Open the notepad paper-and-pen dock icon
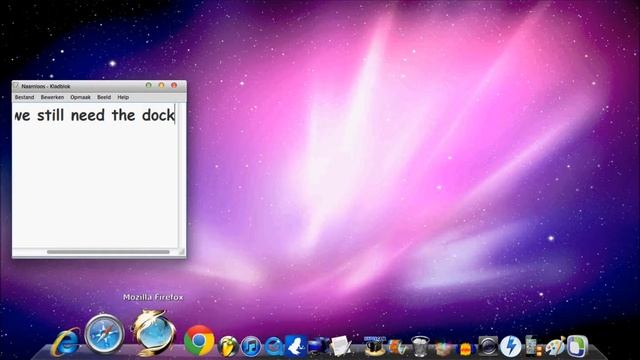Screen dimensions: 640x360 (340, 346)
